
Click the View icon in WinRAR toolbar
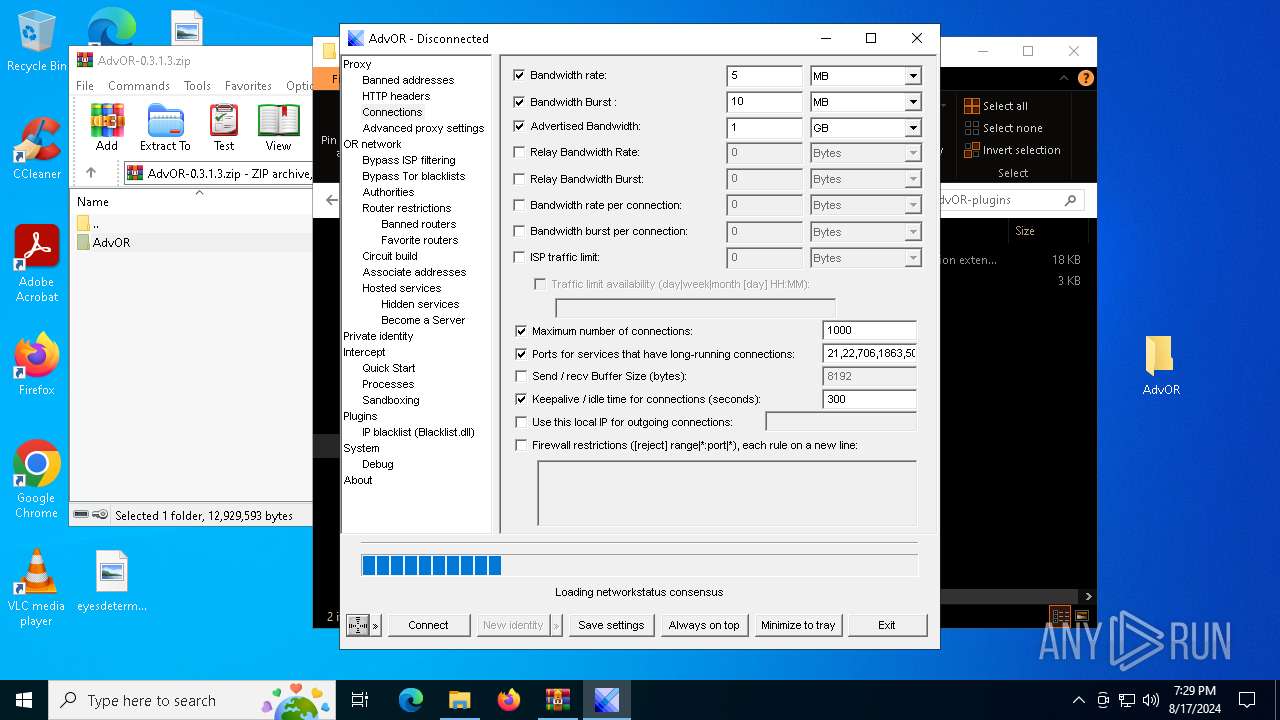pyautogui.click(x=278, y=127)
